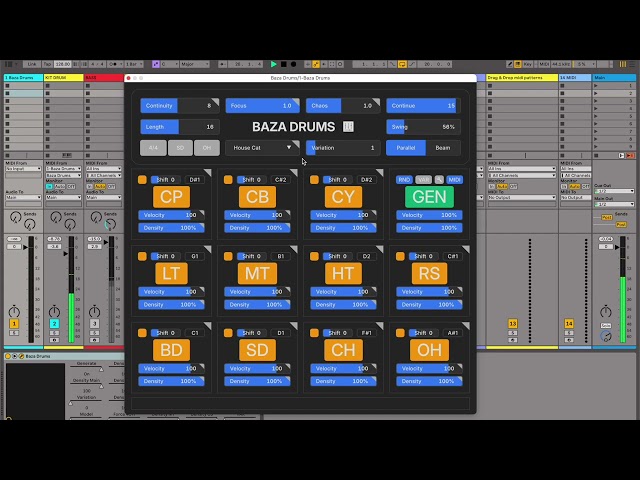
Task: Click the Scale Mode icon next to key selector
Action: (x=156, y=64)
